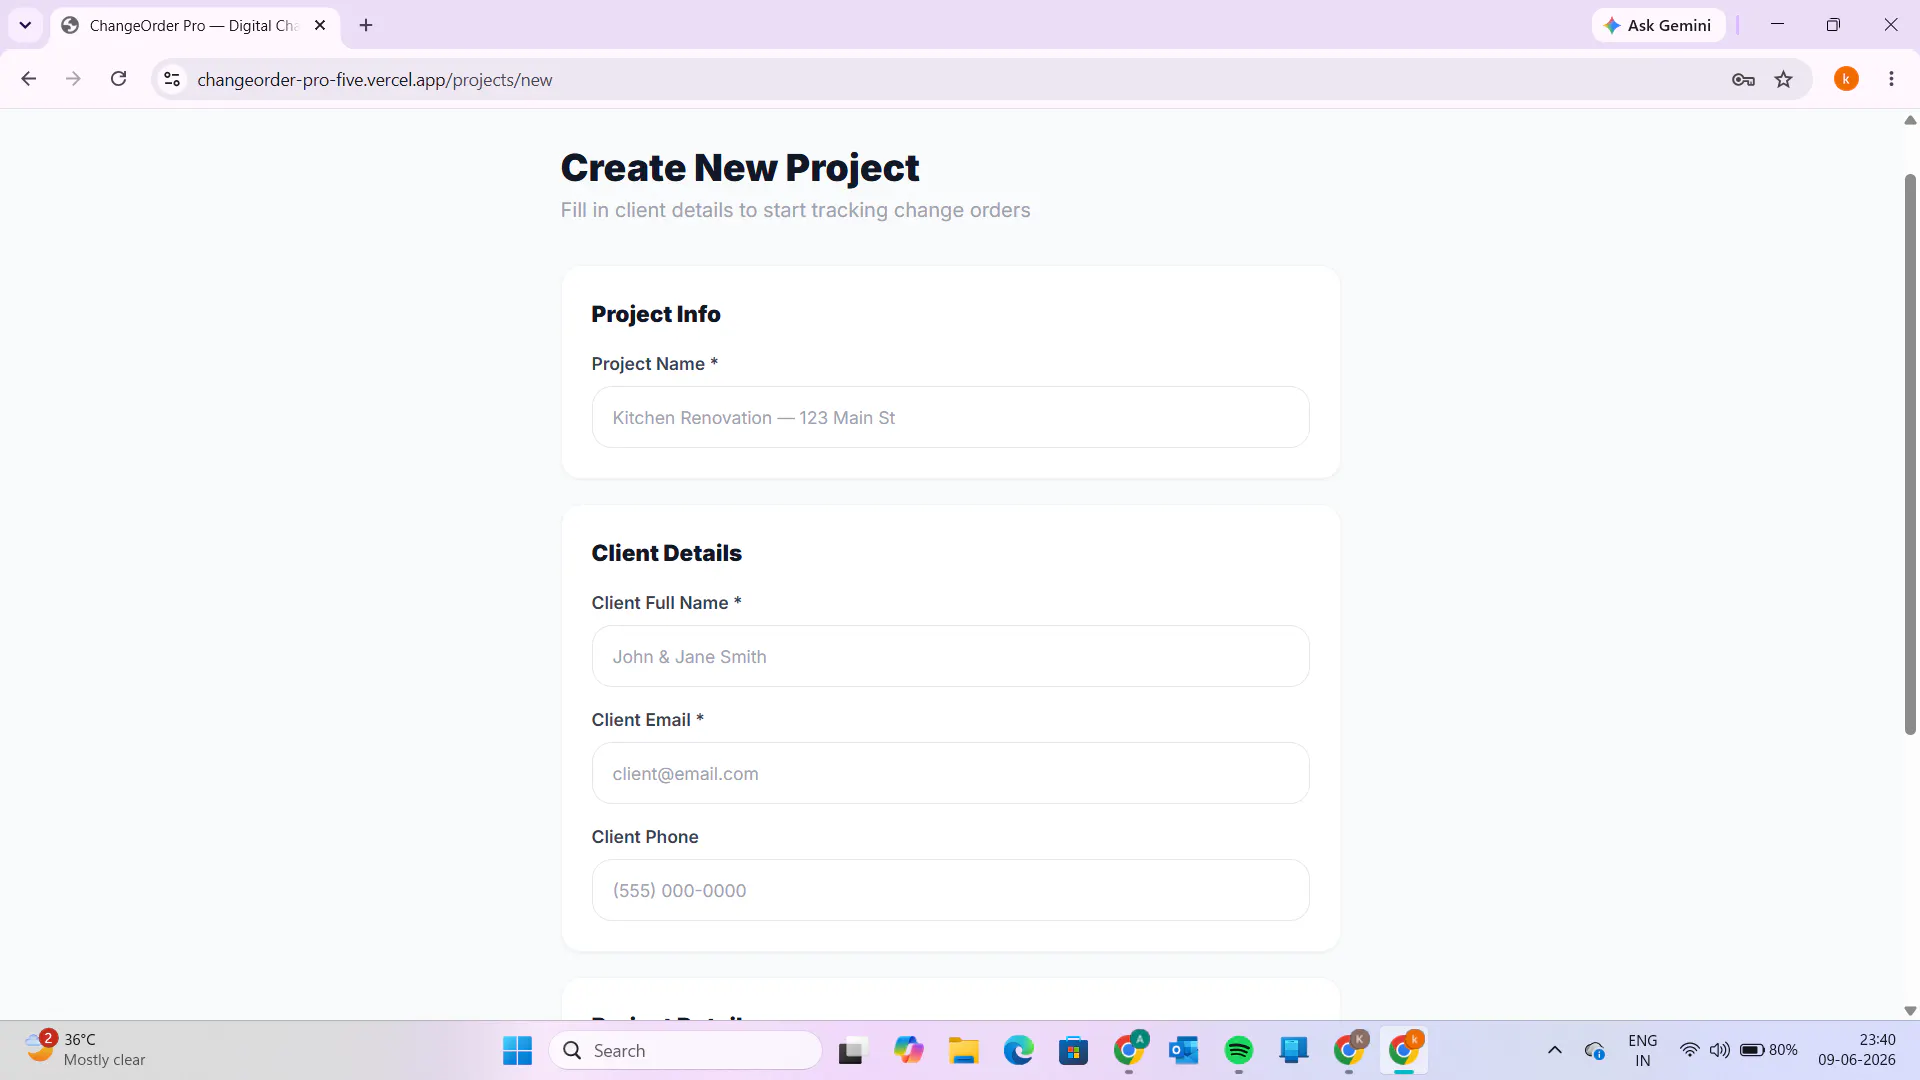Image resolution: width=1920 pixels, height=1080 pixels.
Task: Reload the current page
Action: 118,79
